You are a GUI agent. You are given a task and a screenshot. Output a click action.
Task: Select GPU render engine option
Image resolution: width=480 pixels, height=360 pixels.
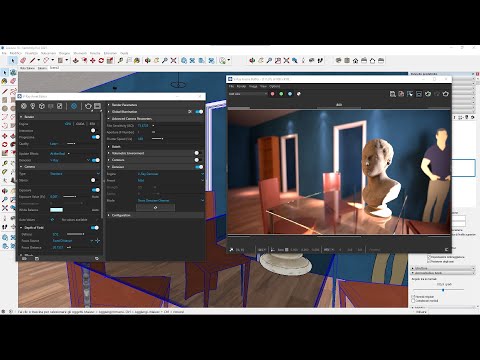pos(68,124)
